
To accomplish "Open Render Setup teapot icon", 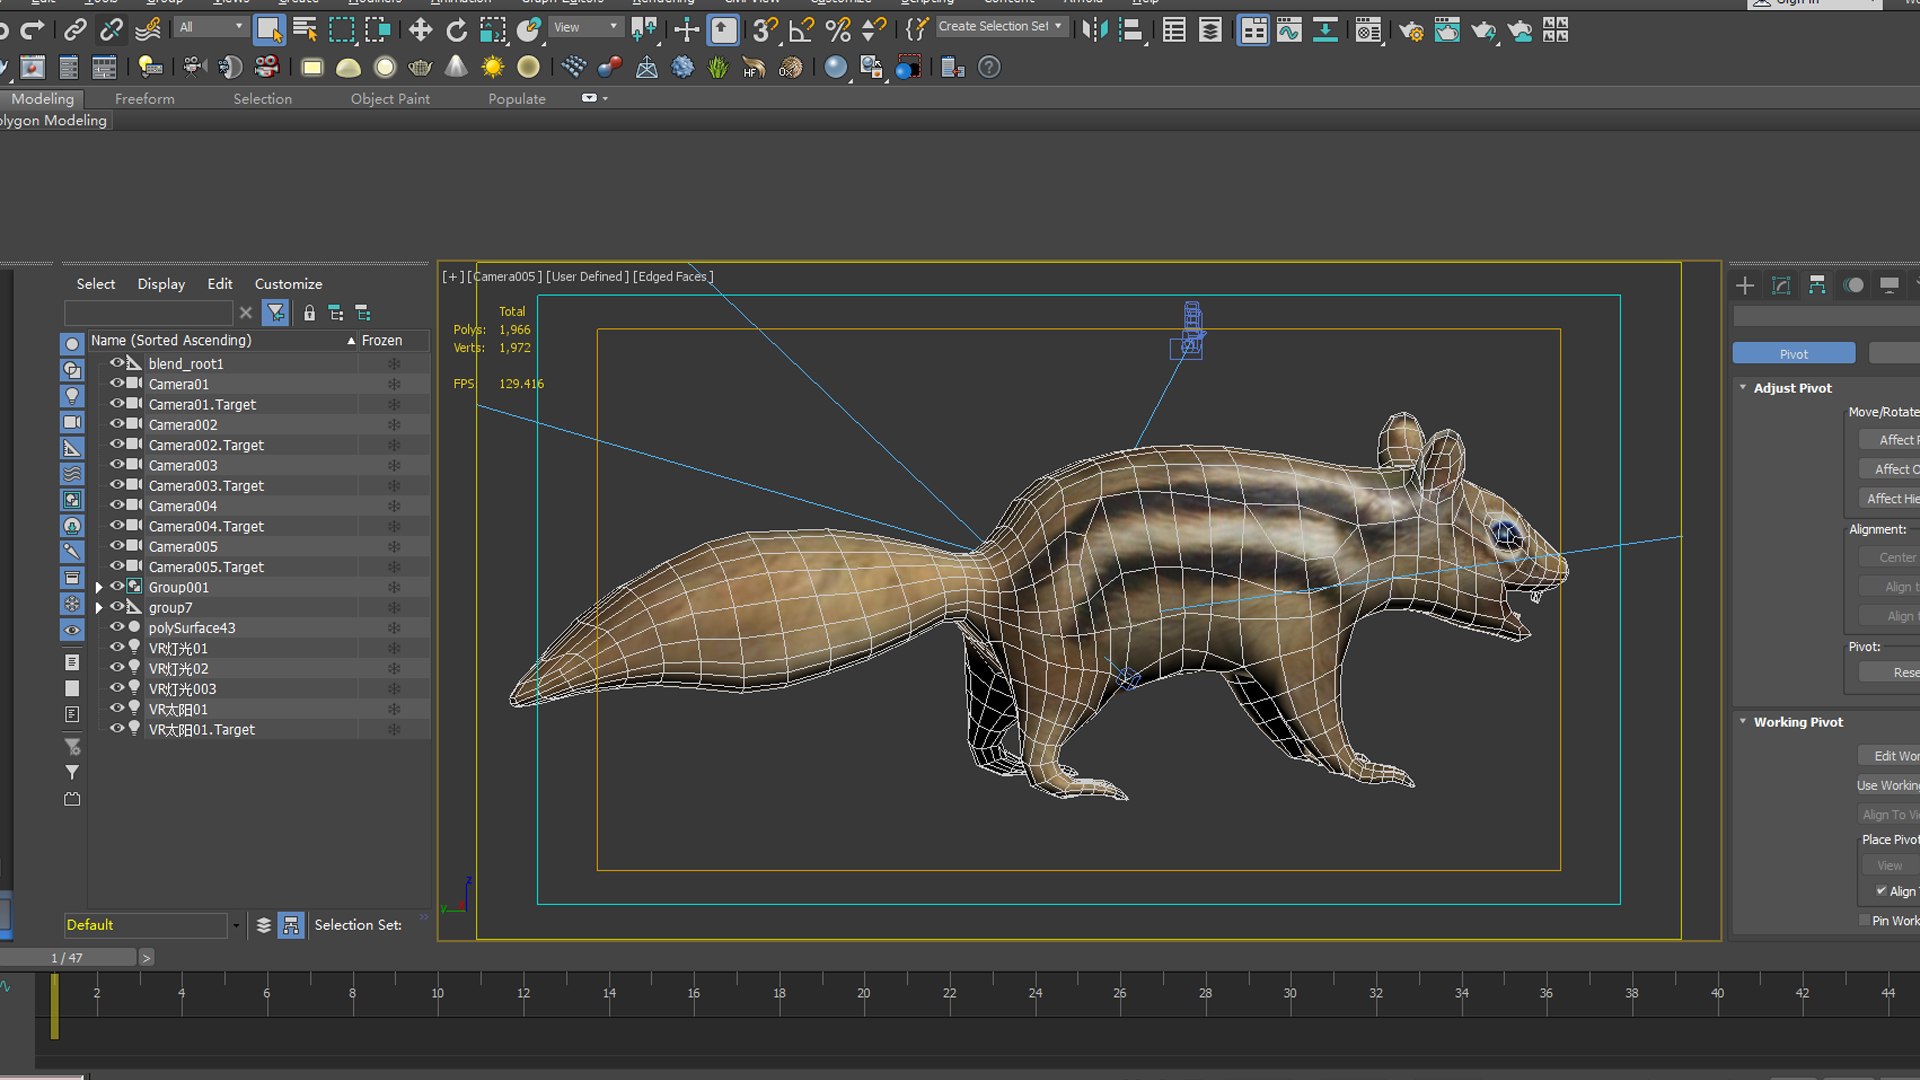I will coord(1410,30).
